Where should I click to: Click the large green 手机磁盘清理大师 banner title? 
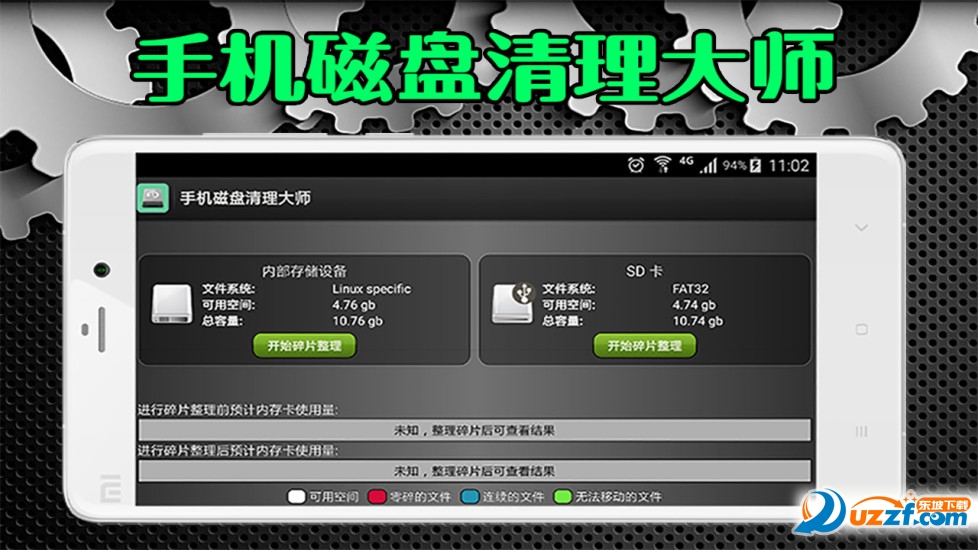(x=483, y=67)
